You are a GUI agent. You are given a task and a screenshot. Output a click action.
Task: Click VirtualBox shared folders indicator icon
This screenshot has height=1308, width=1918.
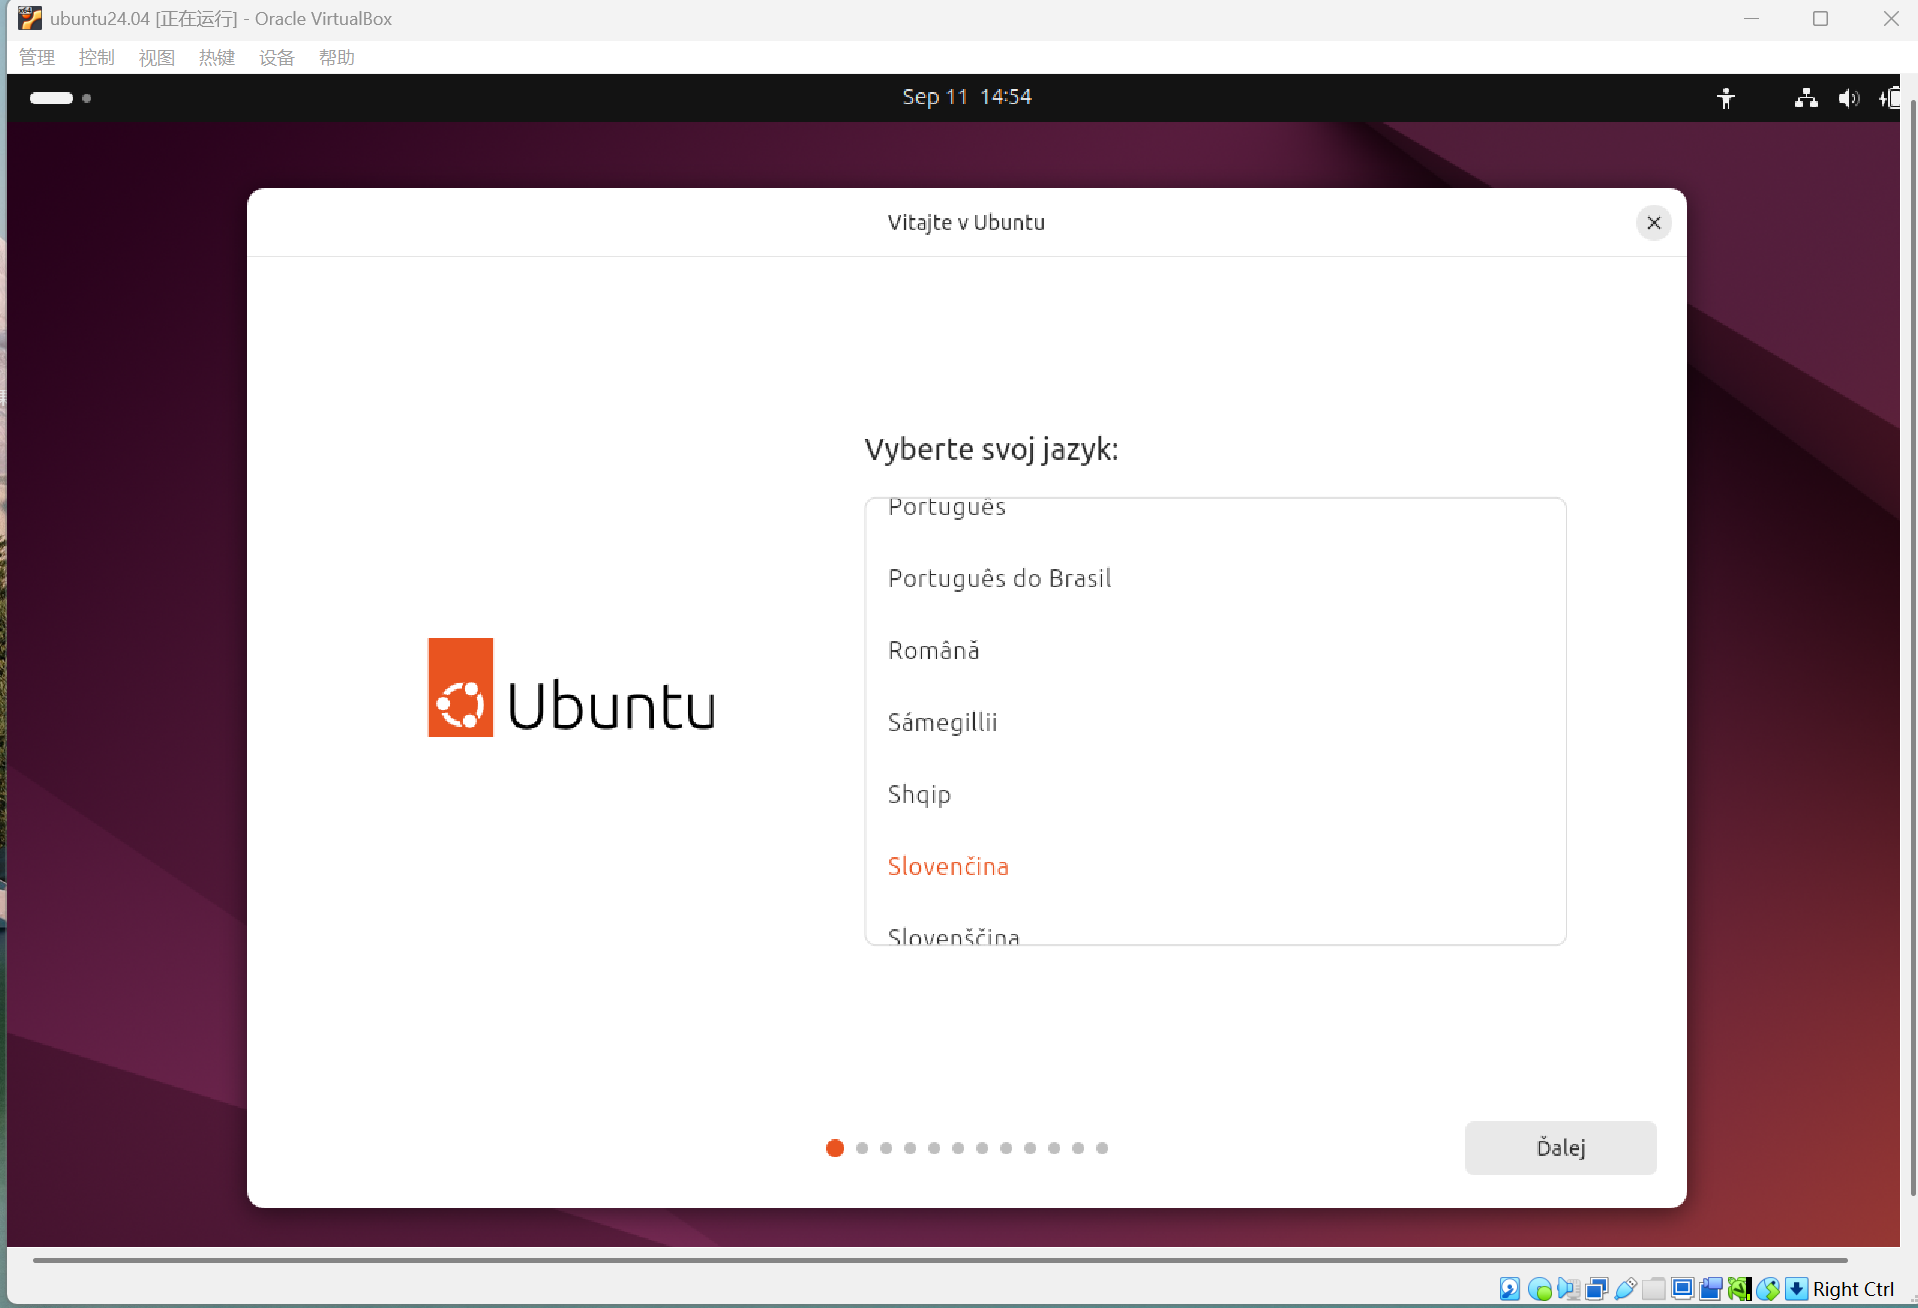click(1654, 1289)
